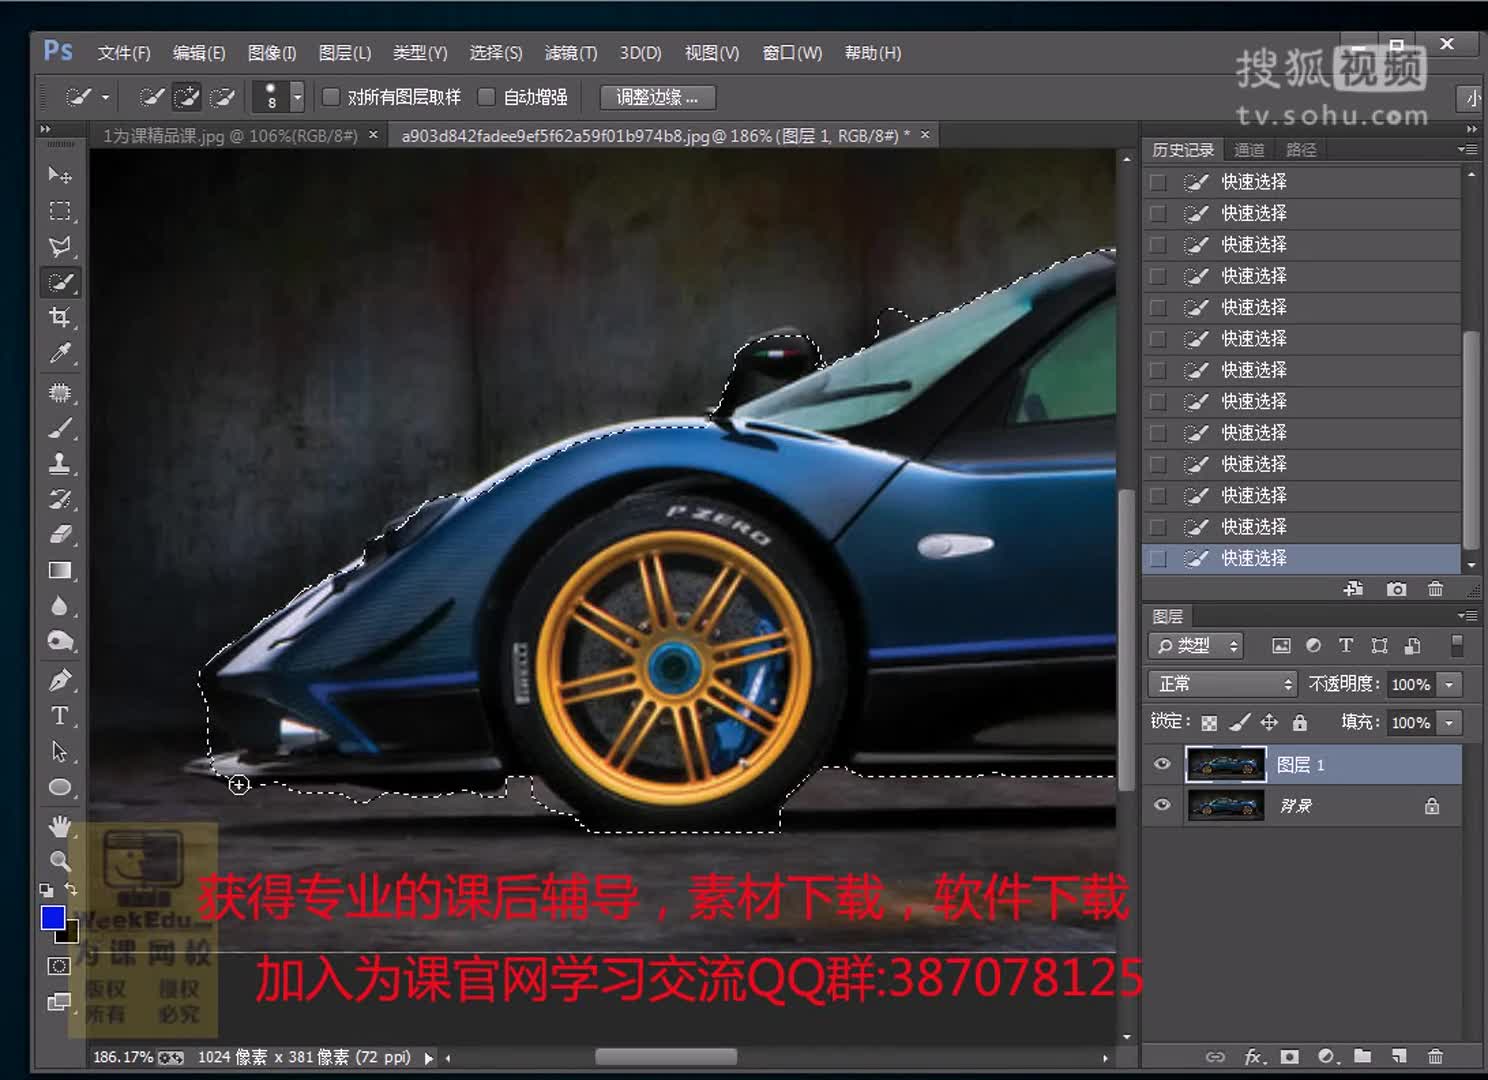Enable 'Sample All Layers' (对所有图层取样) checkbox
Image resolution: width=1488 pixels, height=1080 pixels.
(x=331, y=97)
